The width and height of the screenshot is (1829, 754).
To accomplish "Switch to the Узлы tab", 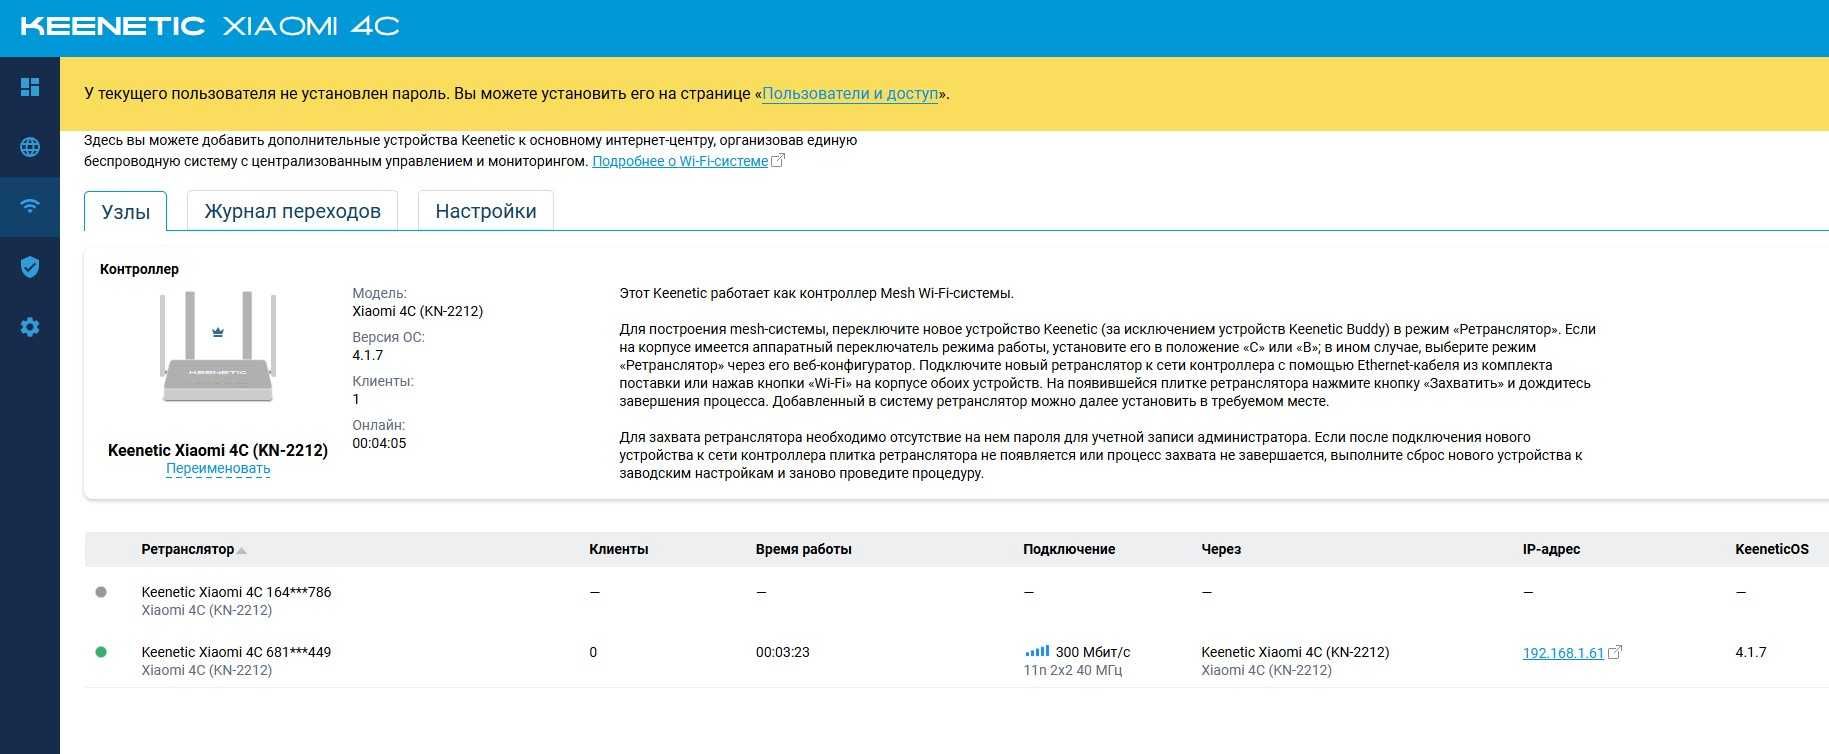I will 126,211.
